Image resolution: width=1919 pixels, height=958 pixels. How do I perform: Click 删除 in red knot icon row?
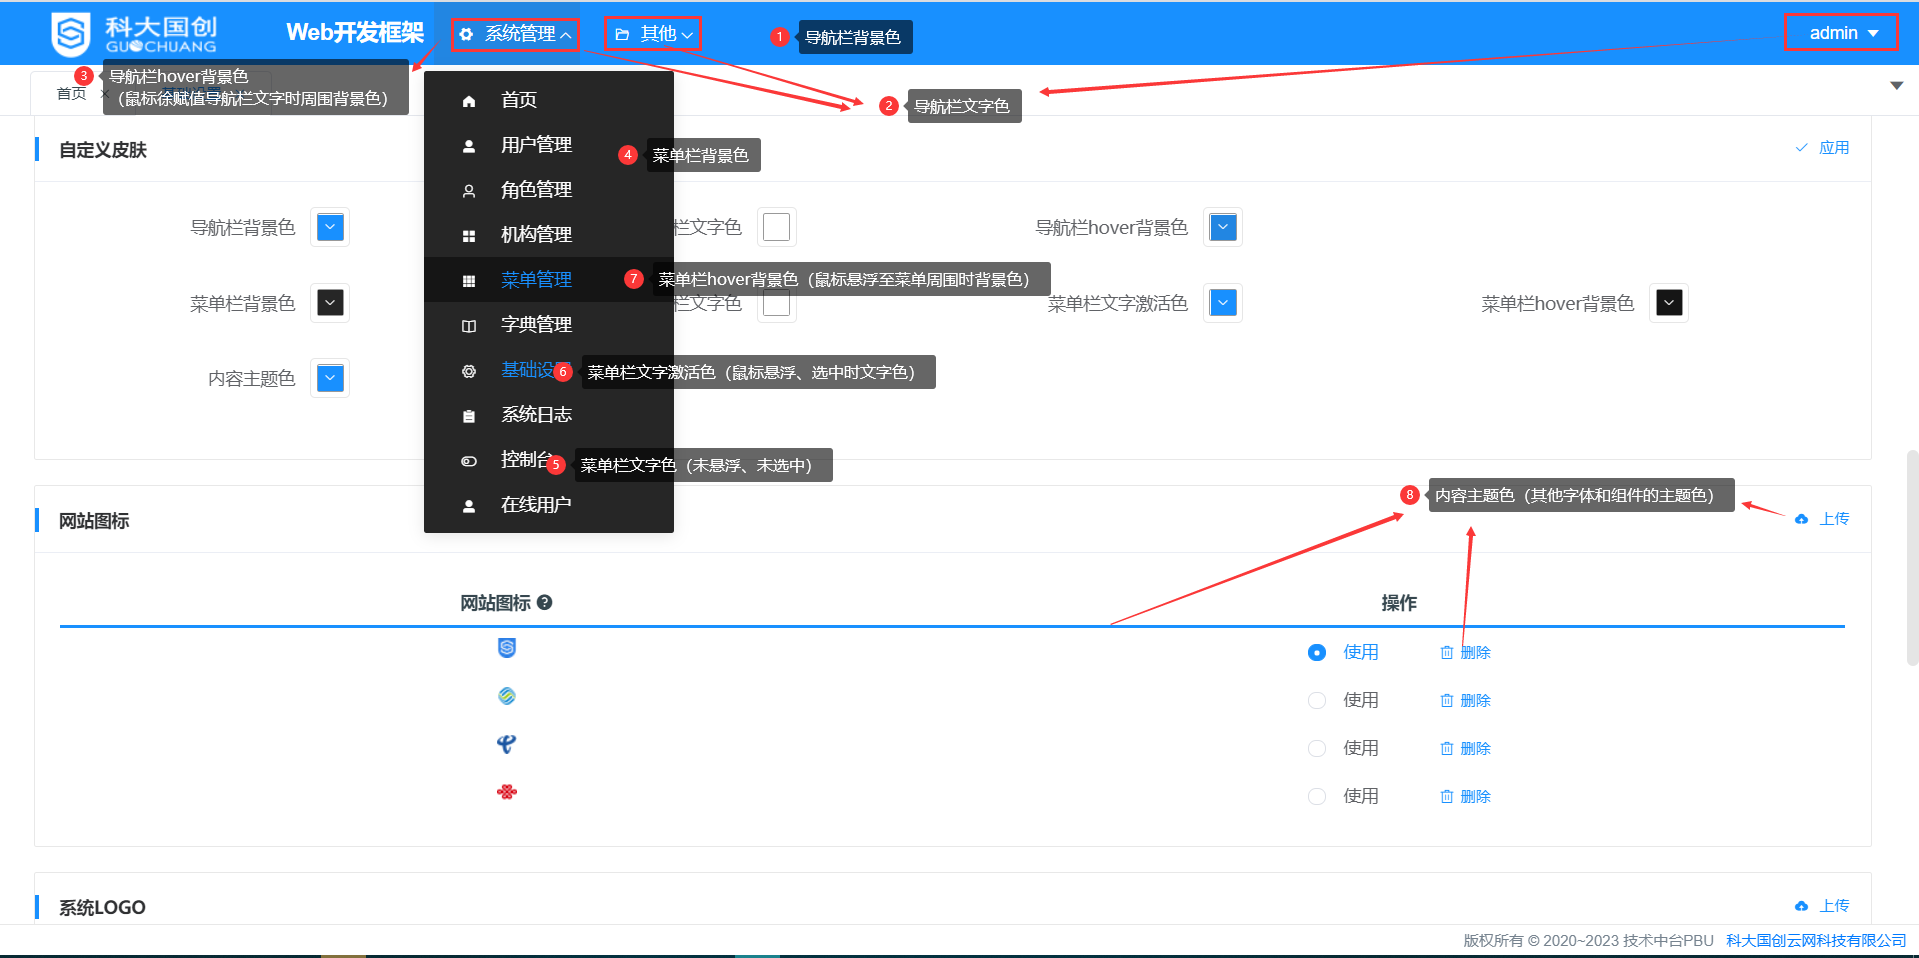click(1465, 796)
